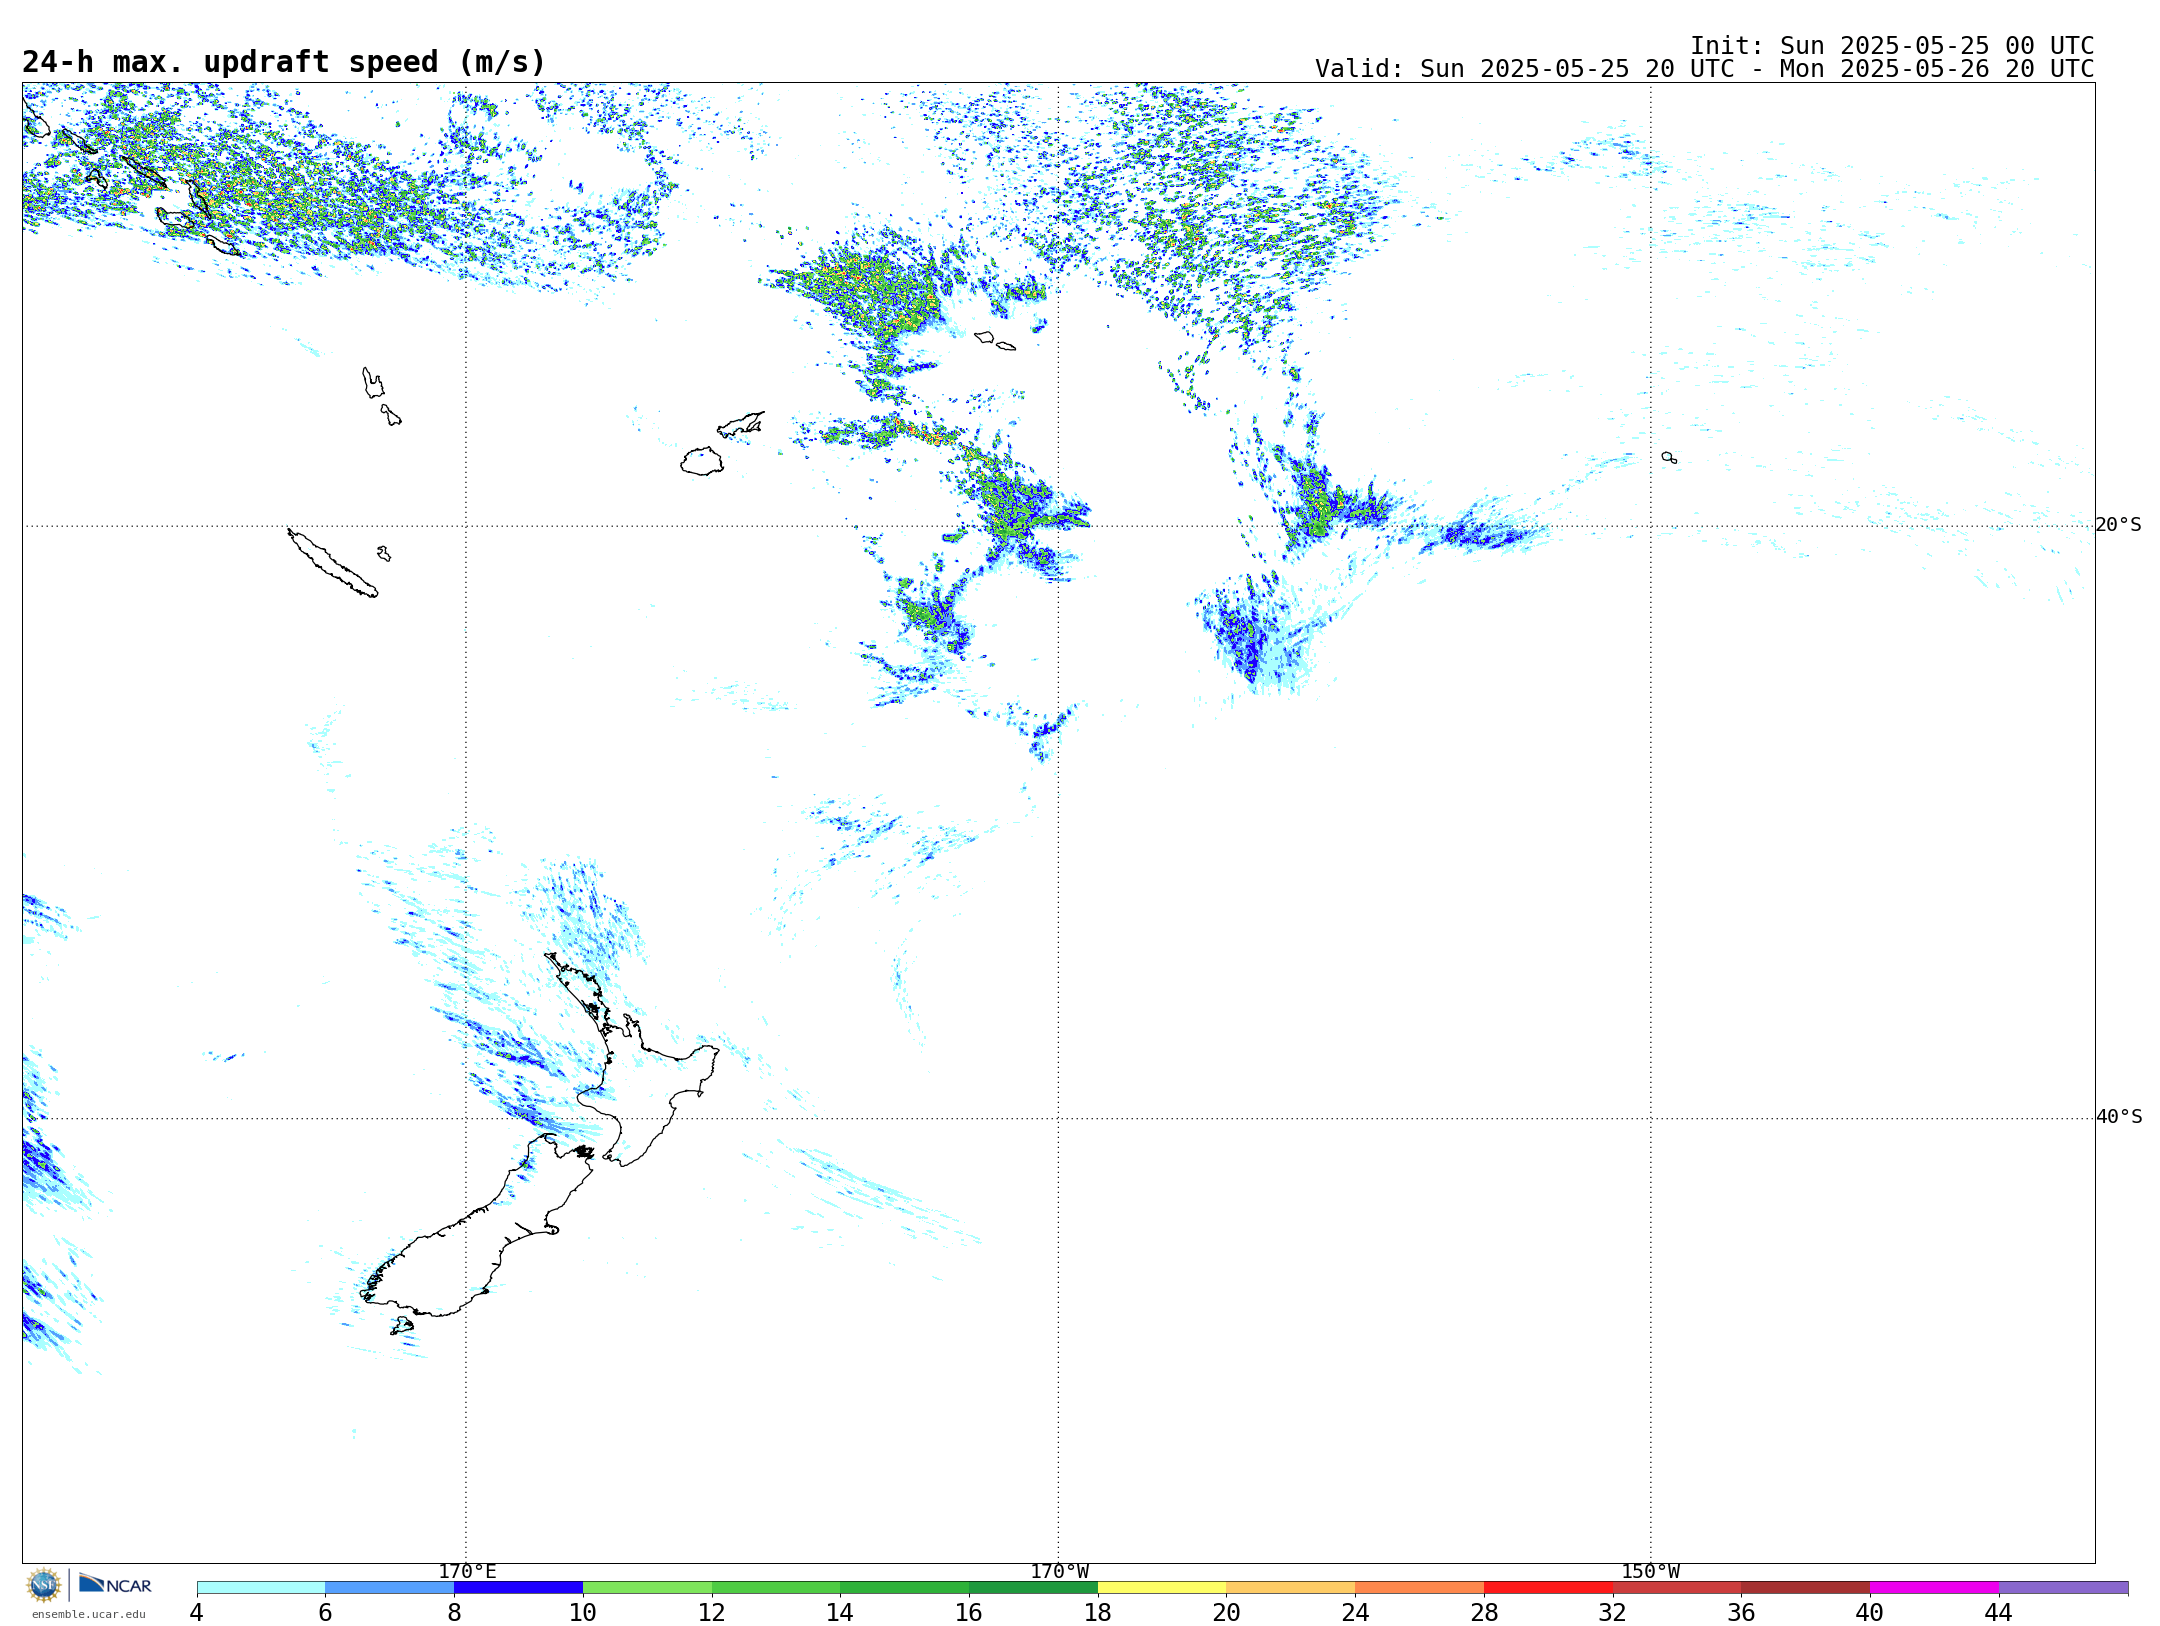Click the dark green 16-18 color swatch

pos(1034,1588)
